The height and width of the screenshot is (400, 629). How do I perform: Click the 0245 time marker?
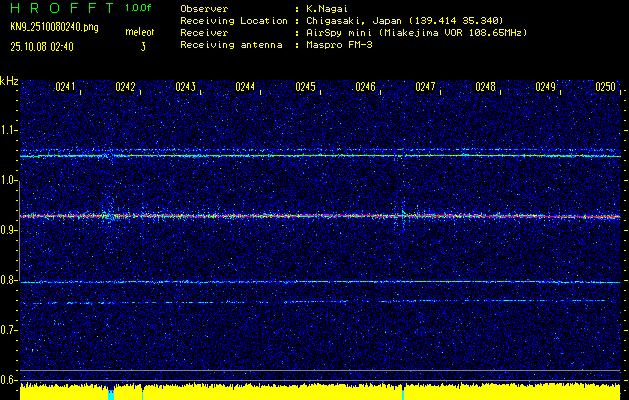pos(306,87)
